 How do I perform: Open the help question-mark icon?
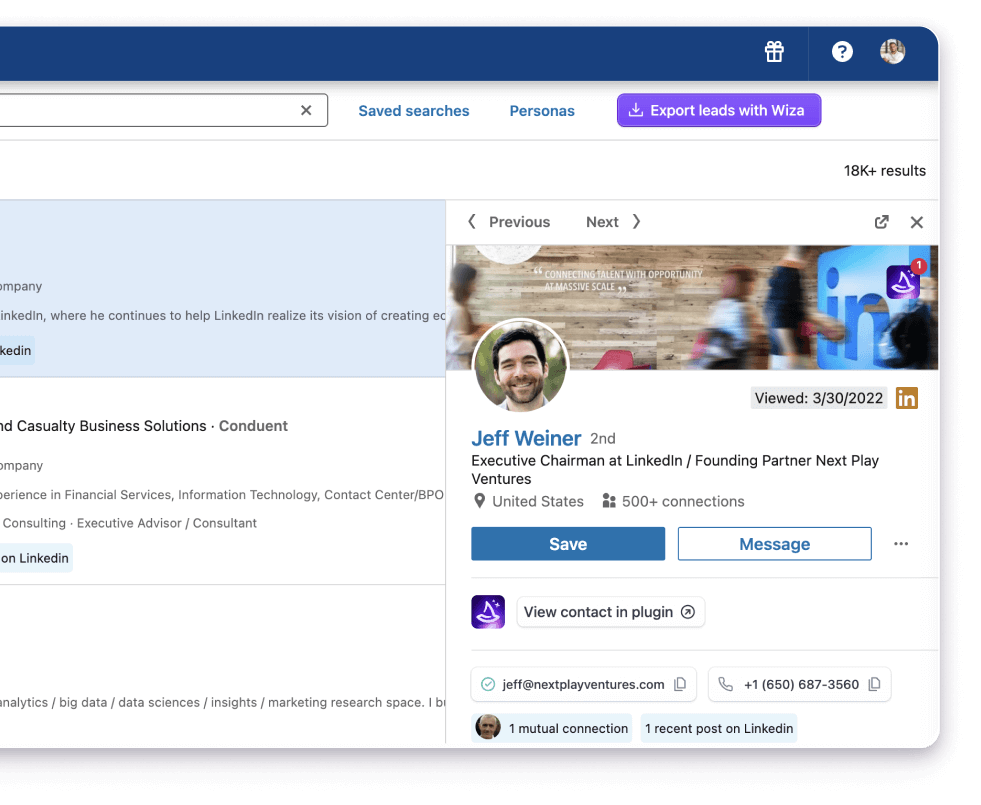click(842, 51)
